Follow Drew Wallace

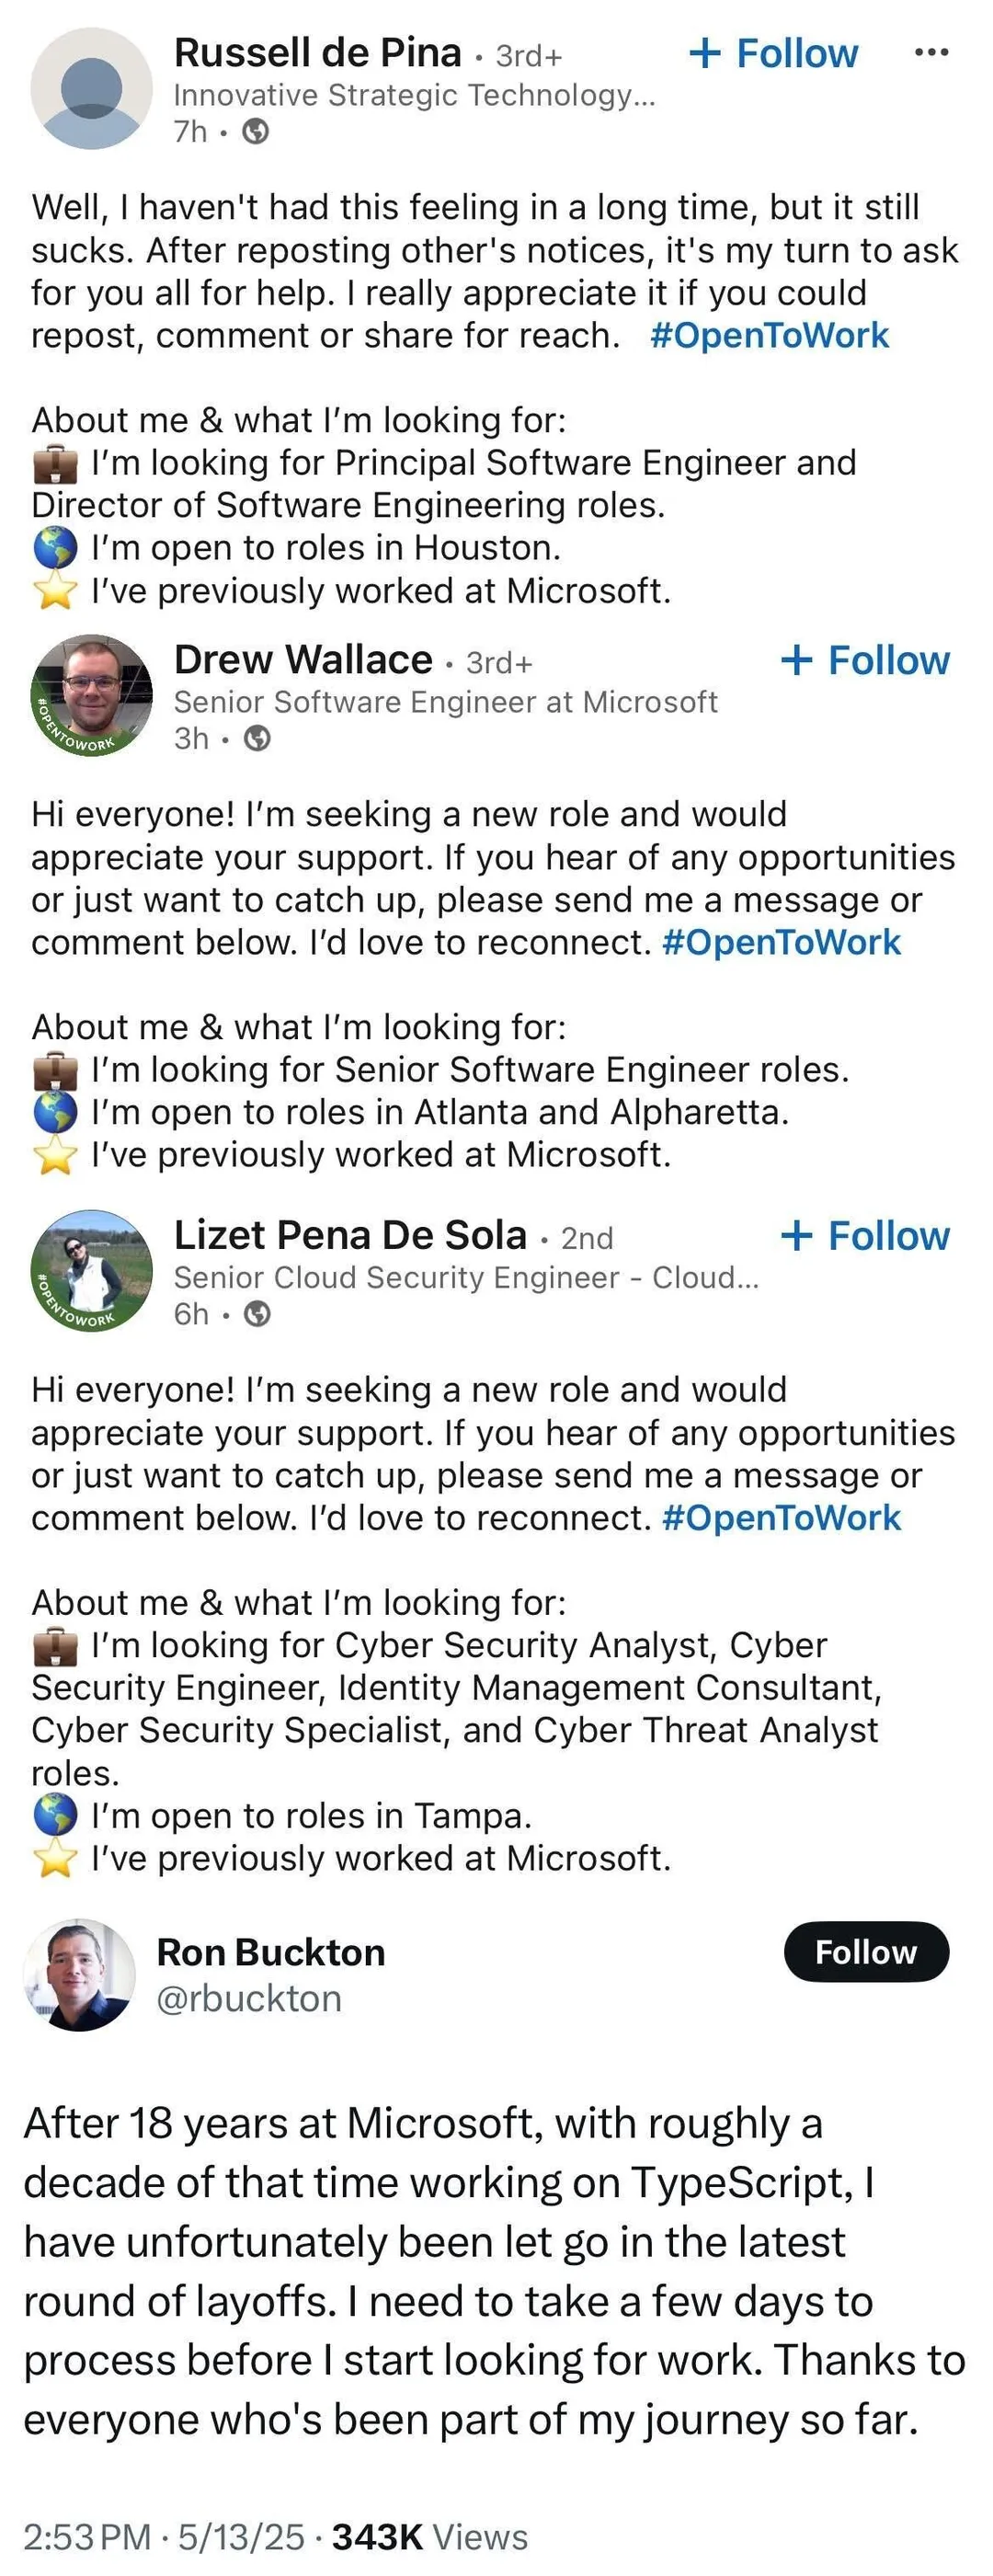point(866,659)
